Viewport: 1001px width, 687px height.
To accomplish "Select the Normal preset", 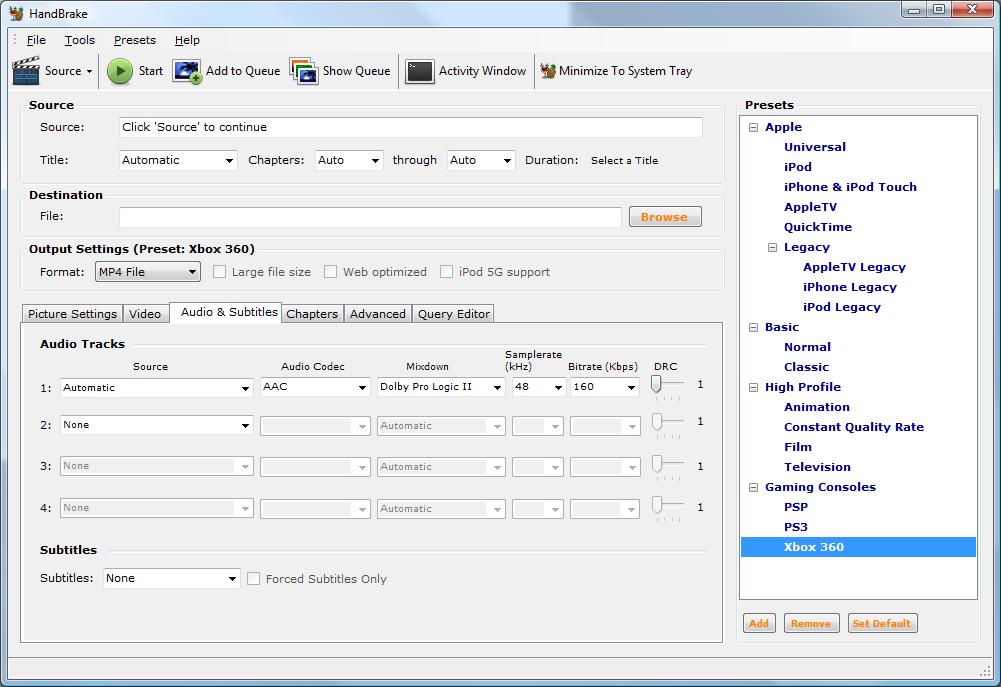I will (x=807, y=347).
